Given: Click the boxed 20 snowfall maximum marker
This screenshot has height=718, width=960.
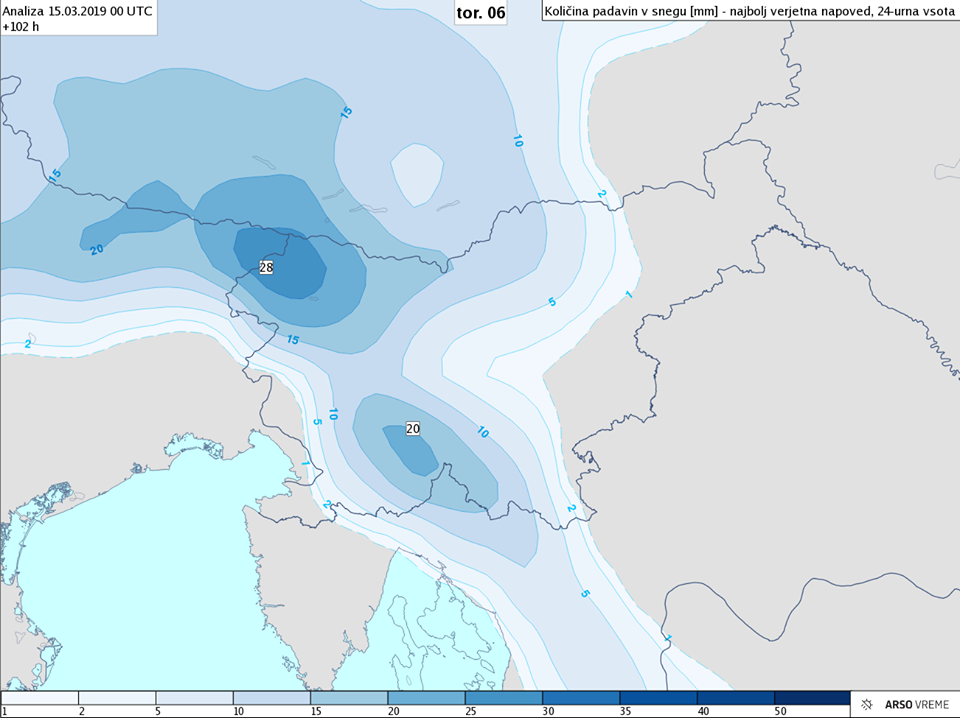Looking at the screenshot, I should coord(413,428).
